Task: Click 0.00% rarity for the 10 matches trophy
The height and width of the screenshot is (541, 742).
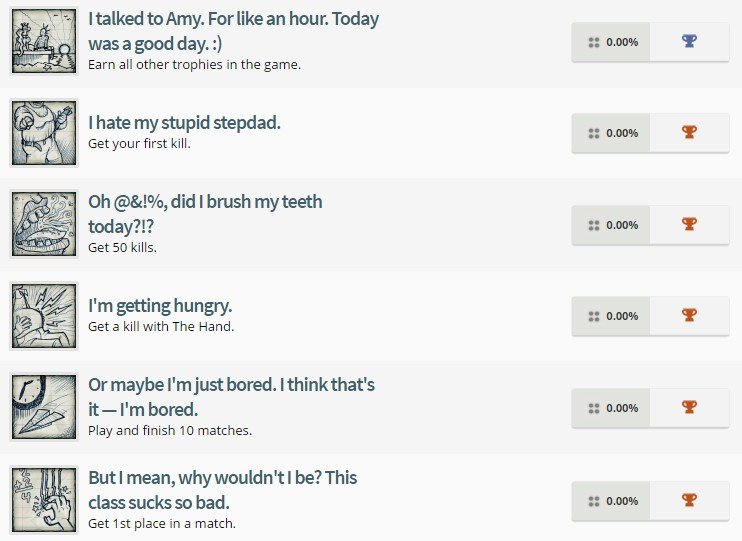Action: pyautogui.click(x=611, y=408)
